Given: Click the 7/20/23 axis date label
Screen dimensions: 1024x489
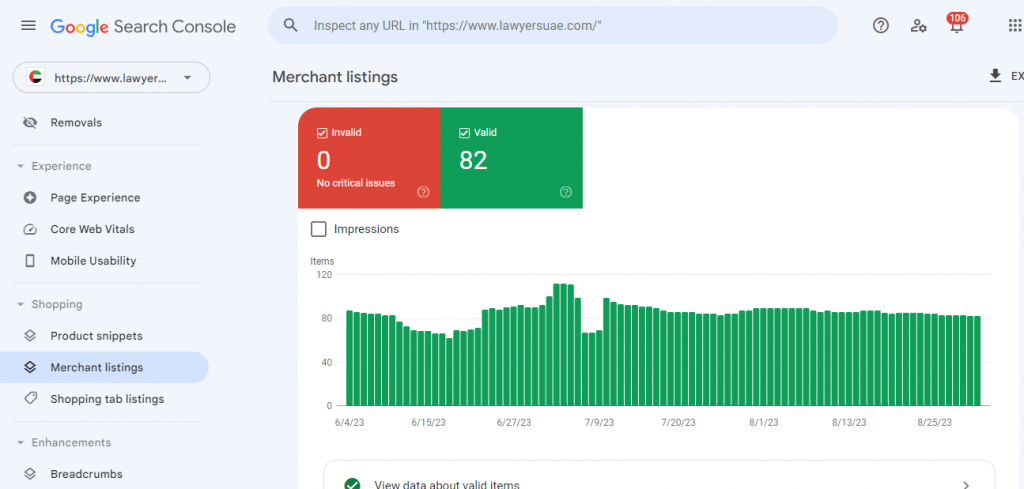Looking at the screenshot, I should pos(679,423).
